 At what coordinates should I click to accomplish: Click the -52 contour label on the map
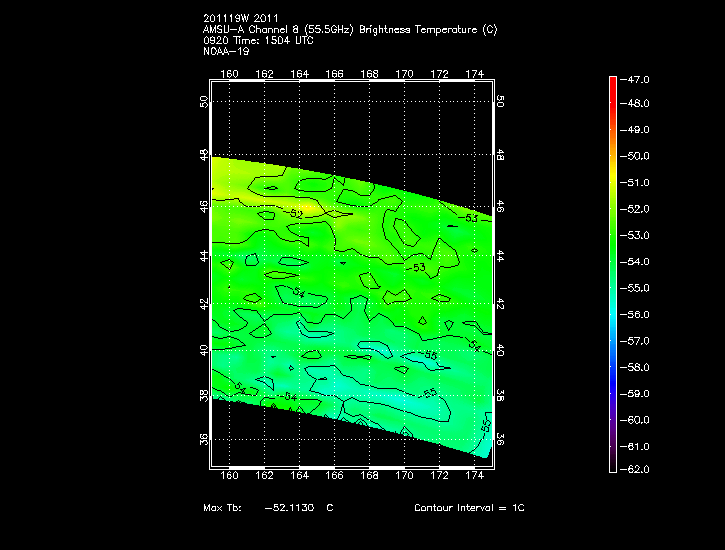tap(296, 214)
